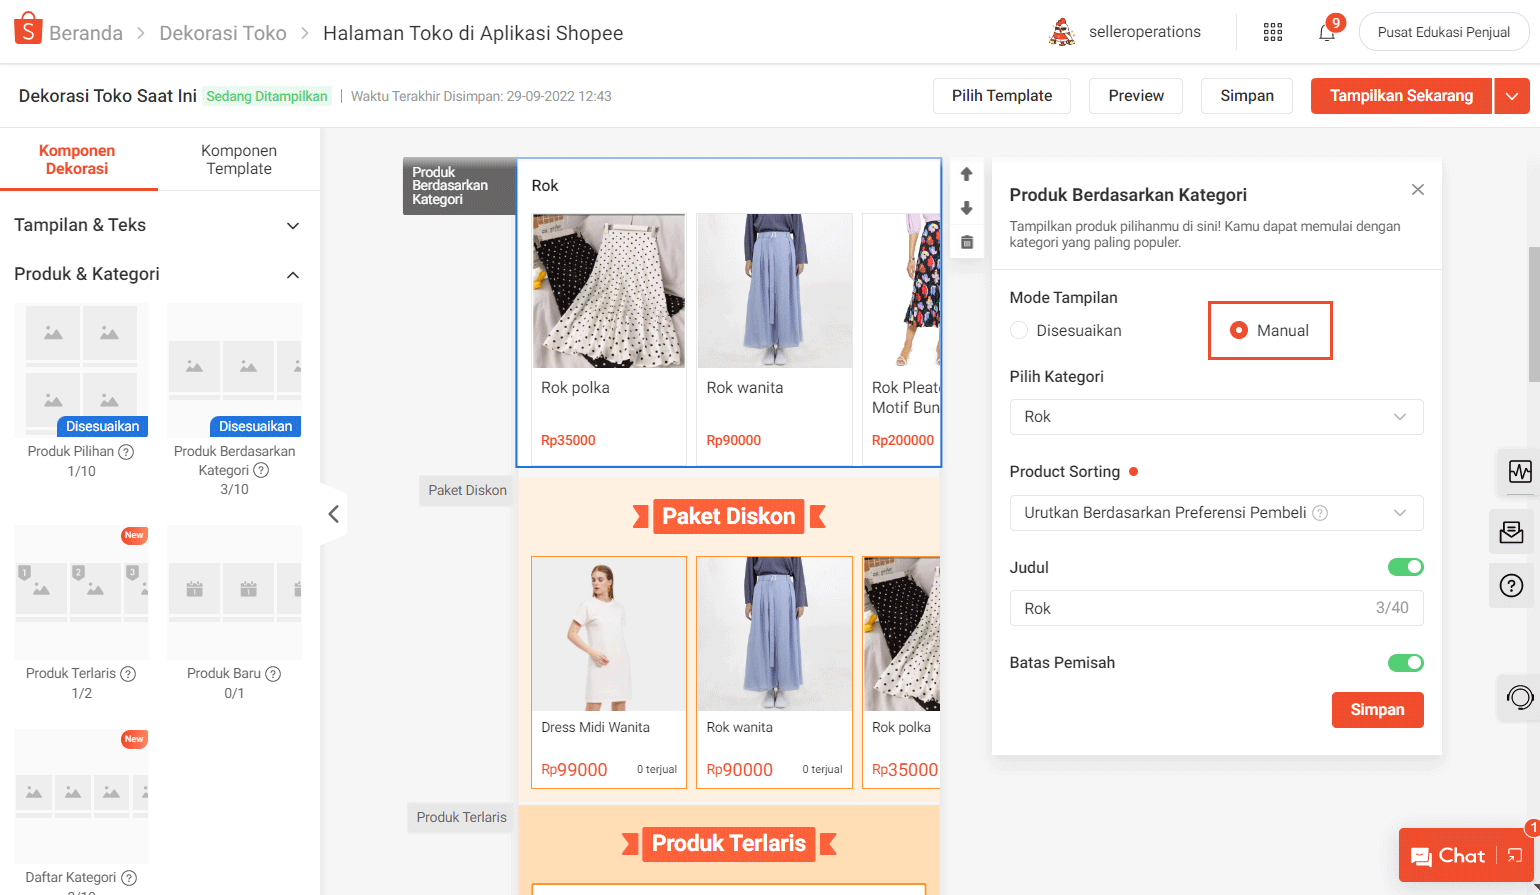The image size is (1540, 895).
Task: Disable the Batas Pemisah toggle
Action: pos(1405,663)
